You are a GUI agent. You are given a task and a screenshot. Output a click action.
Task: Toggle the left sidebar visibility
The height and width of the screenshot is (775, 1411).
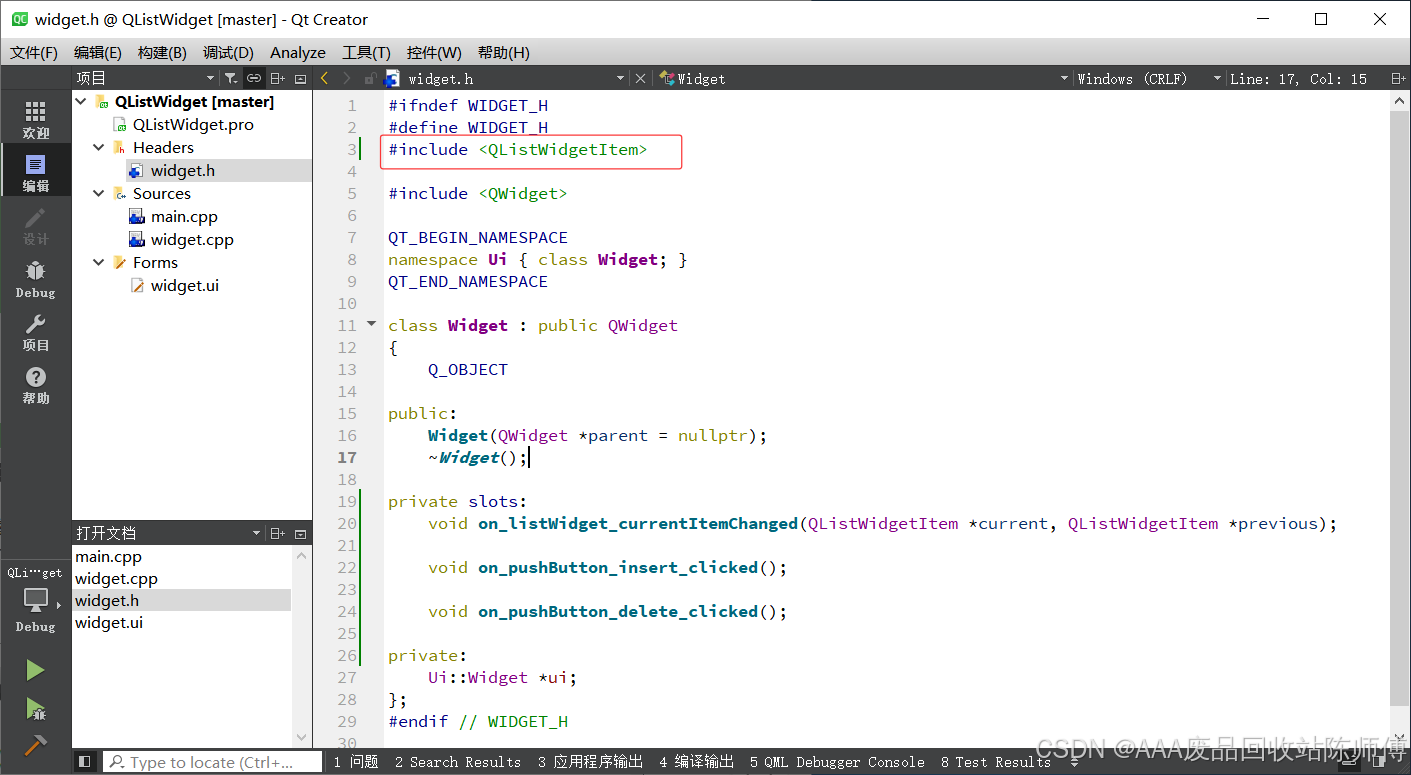click(84, 762)
